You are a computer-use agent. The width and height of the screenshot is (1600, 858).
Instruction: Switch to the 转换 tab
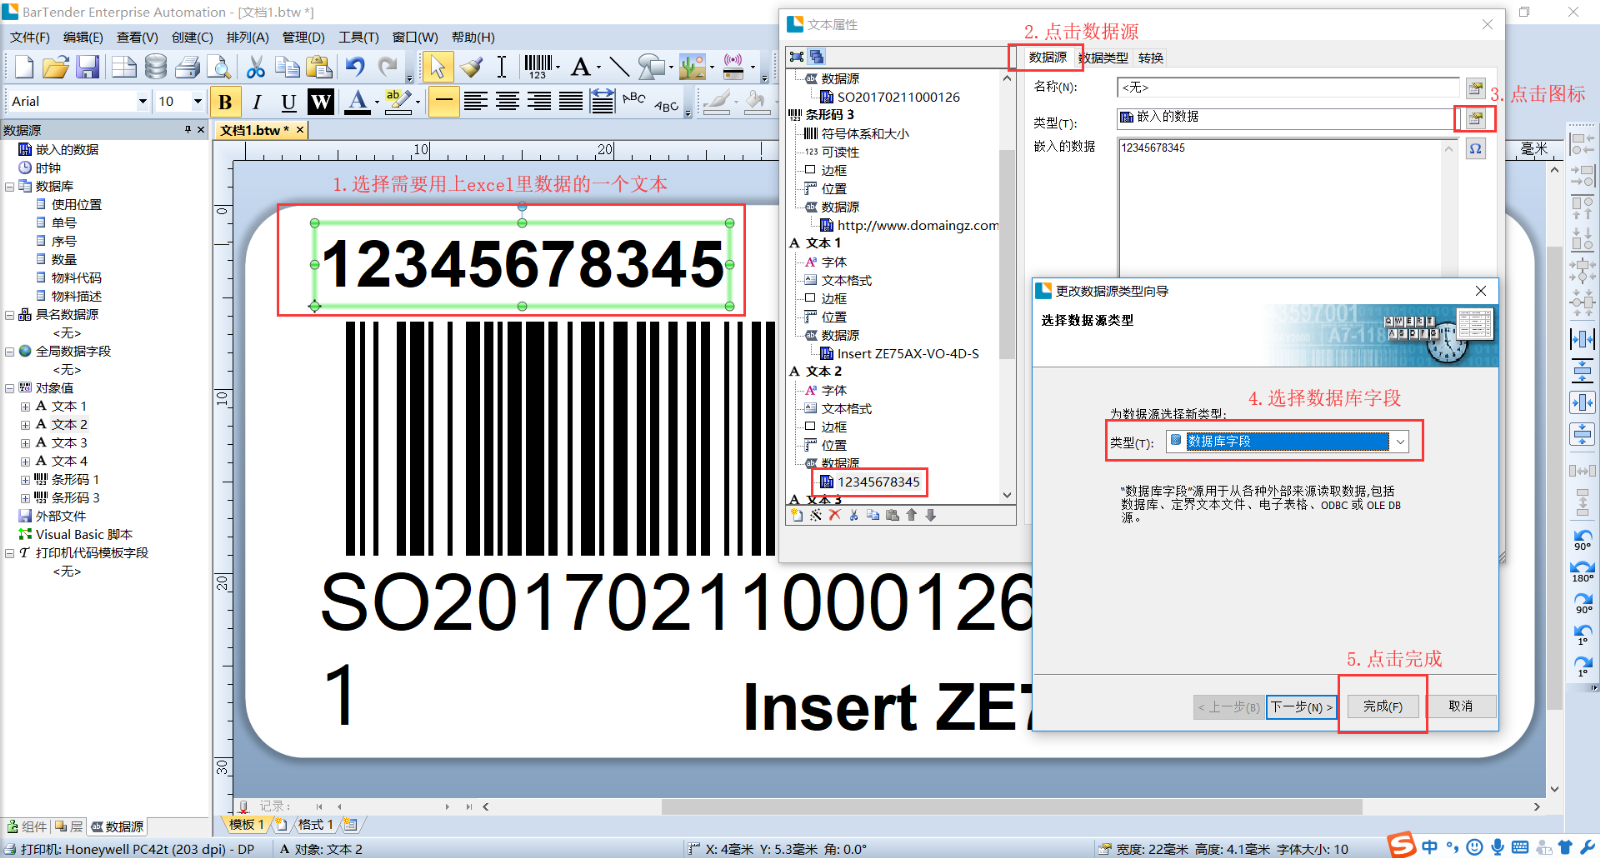click(x=1151, y=58)
